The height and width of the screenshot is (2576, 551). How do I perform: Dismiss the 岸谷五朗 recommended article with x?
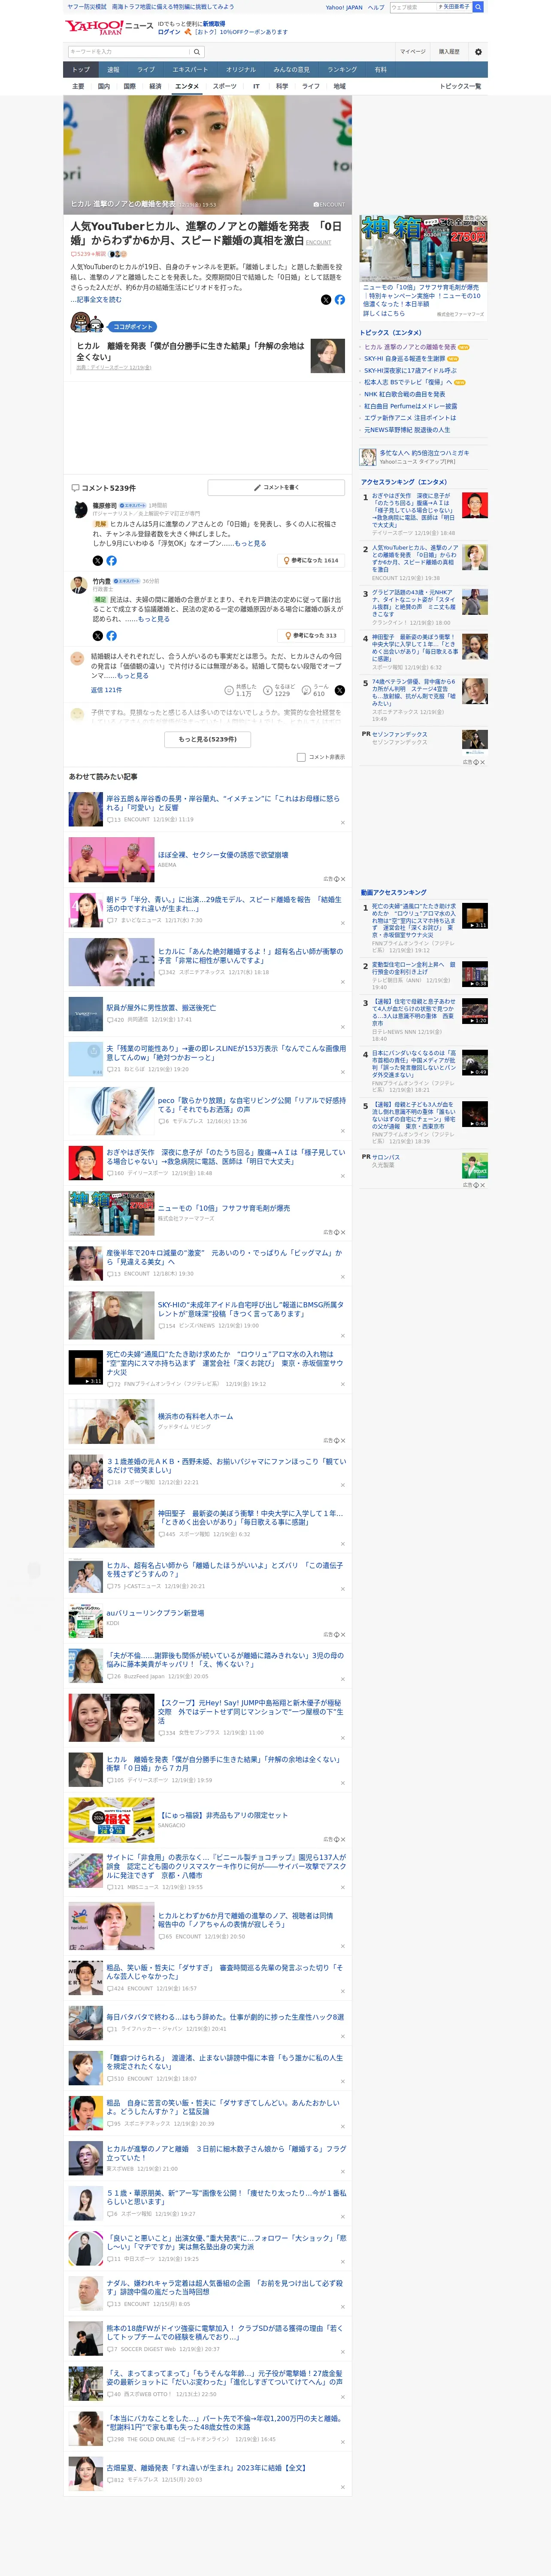[343, 822]
